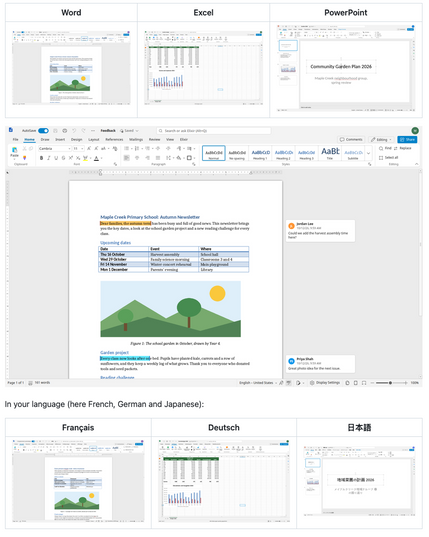Click the zoom slider in status bar
429x537 pixels.
[390, 383]
